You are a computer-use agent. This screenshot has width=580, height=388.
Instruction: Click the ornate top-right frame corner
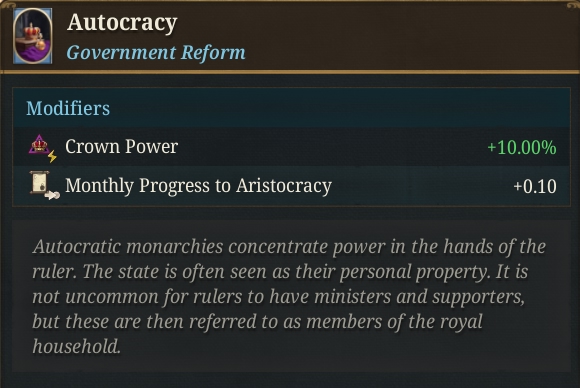[571, 5]
